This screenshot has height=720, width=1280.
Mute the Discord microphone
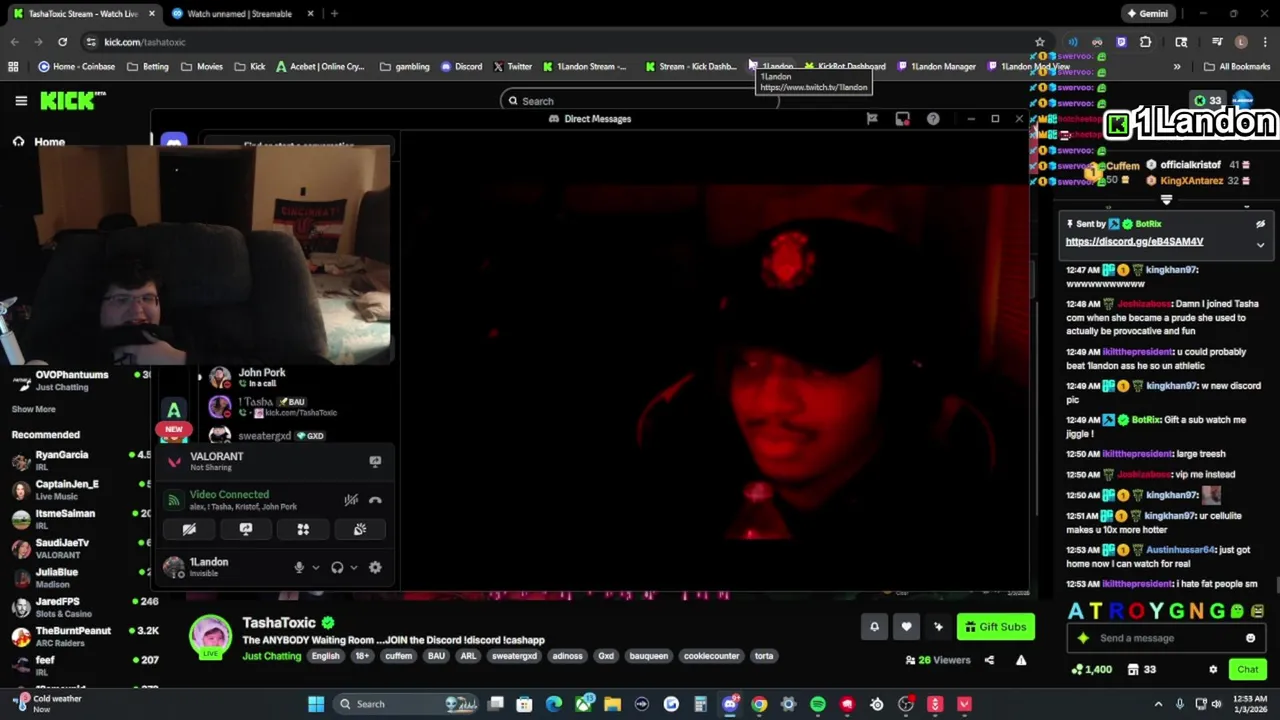(x=298, y=568)
